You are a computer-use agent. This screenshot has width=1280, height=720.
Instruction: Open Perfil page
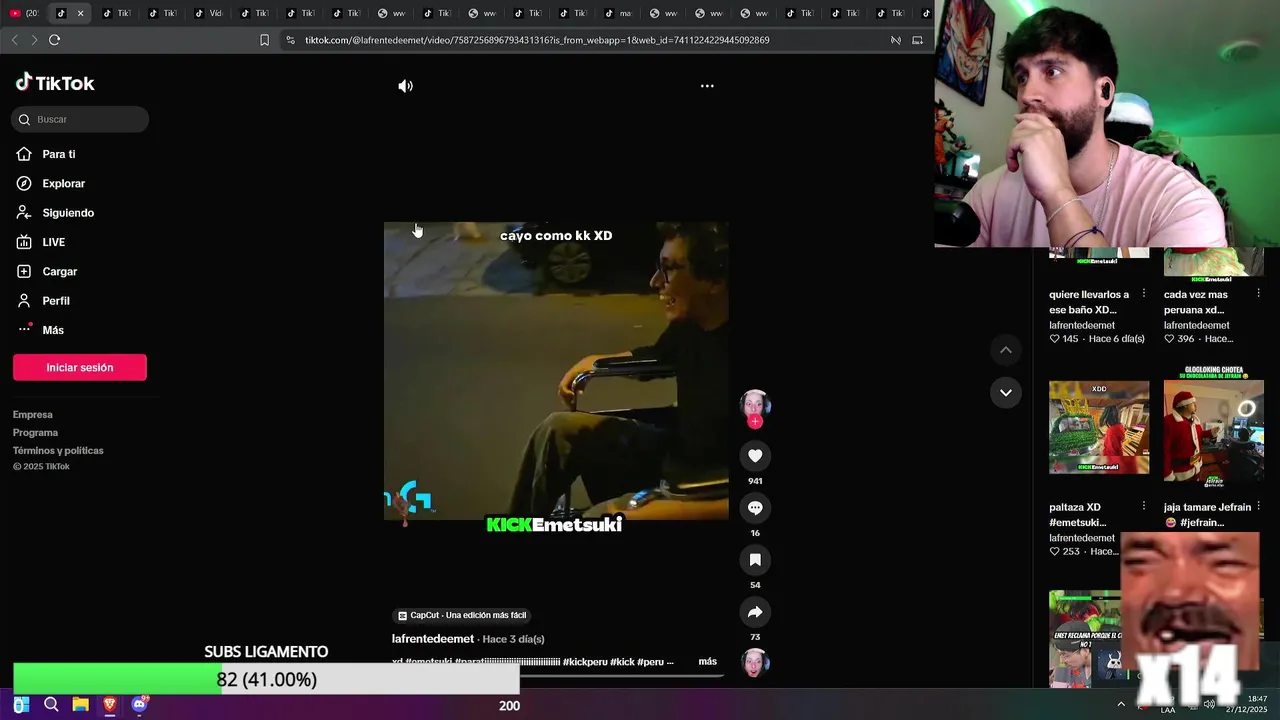(x=44, y=301)
